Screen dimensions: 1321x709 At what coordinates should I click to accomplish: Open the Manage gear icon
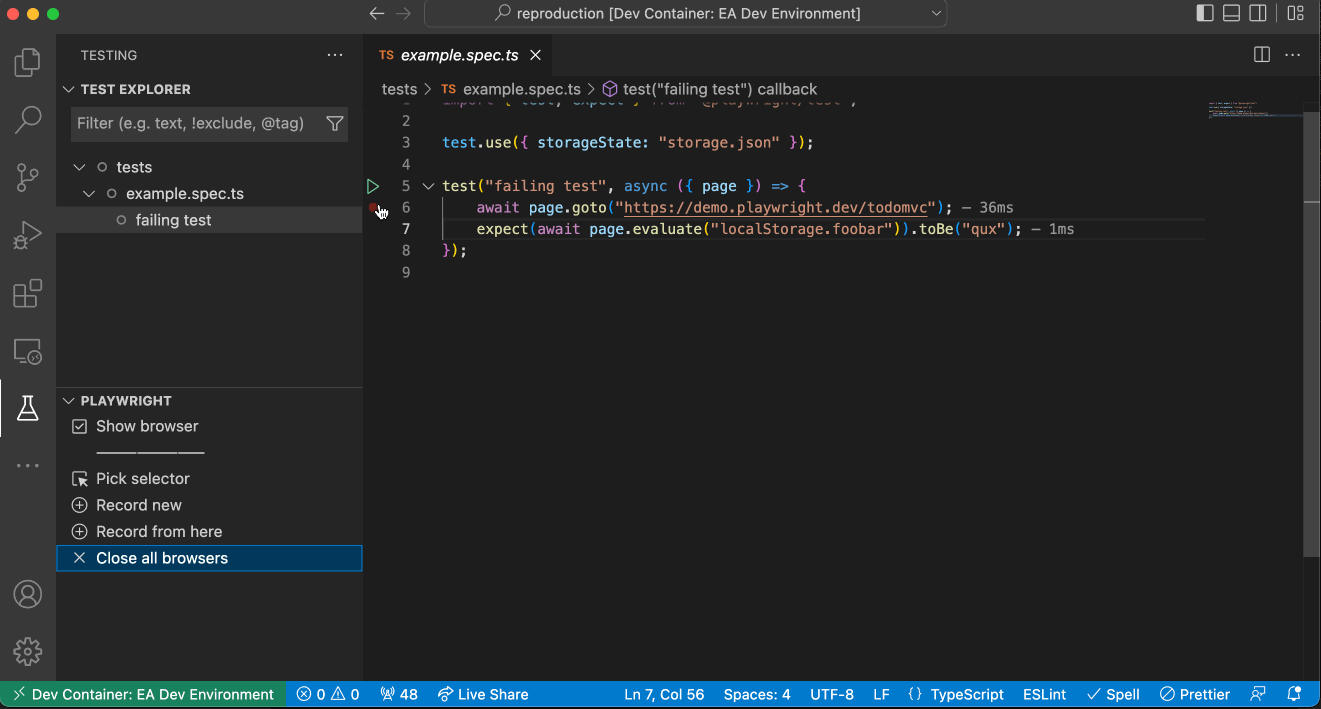click(x=28, y=651)
